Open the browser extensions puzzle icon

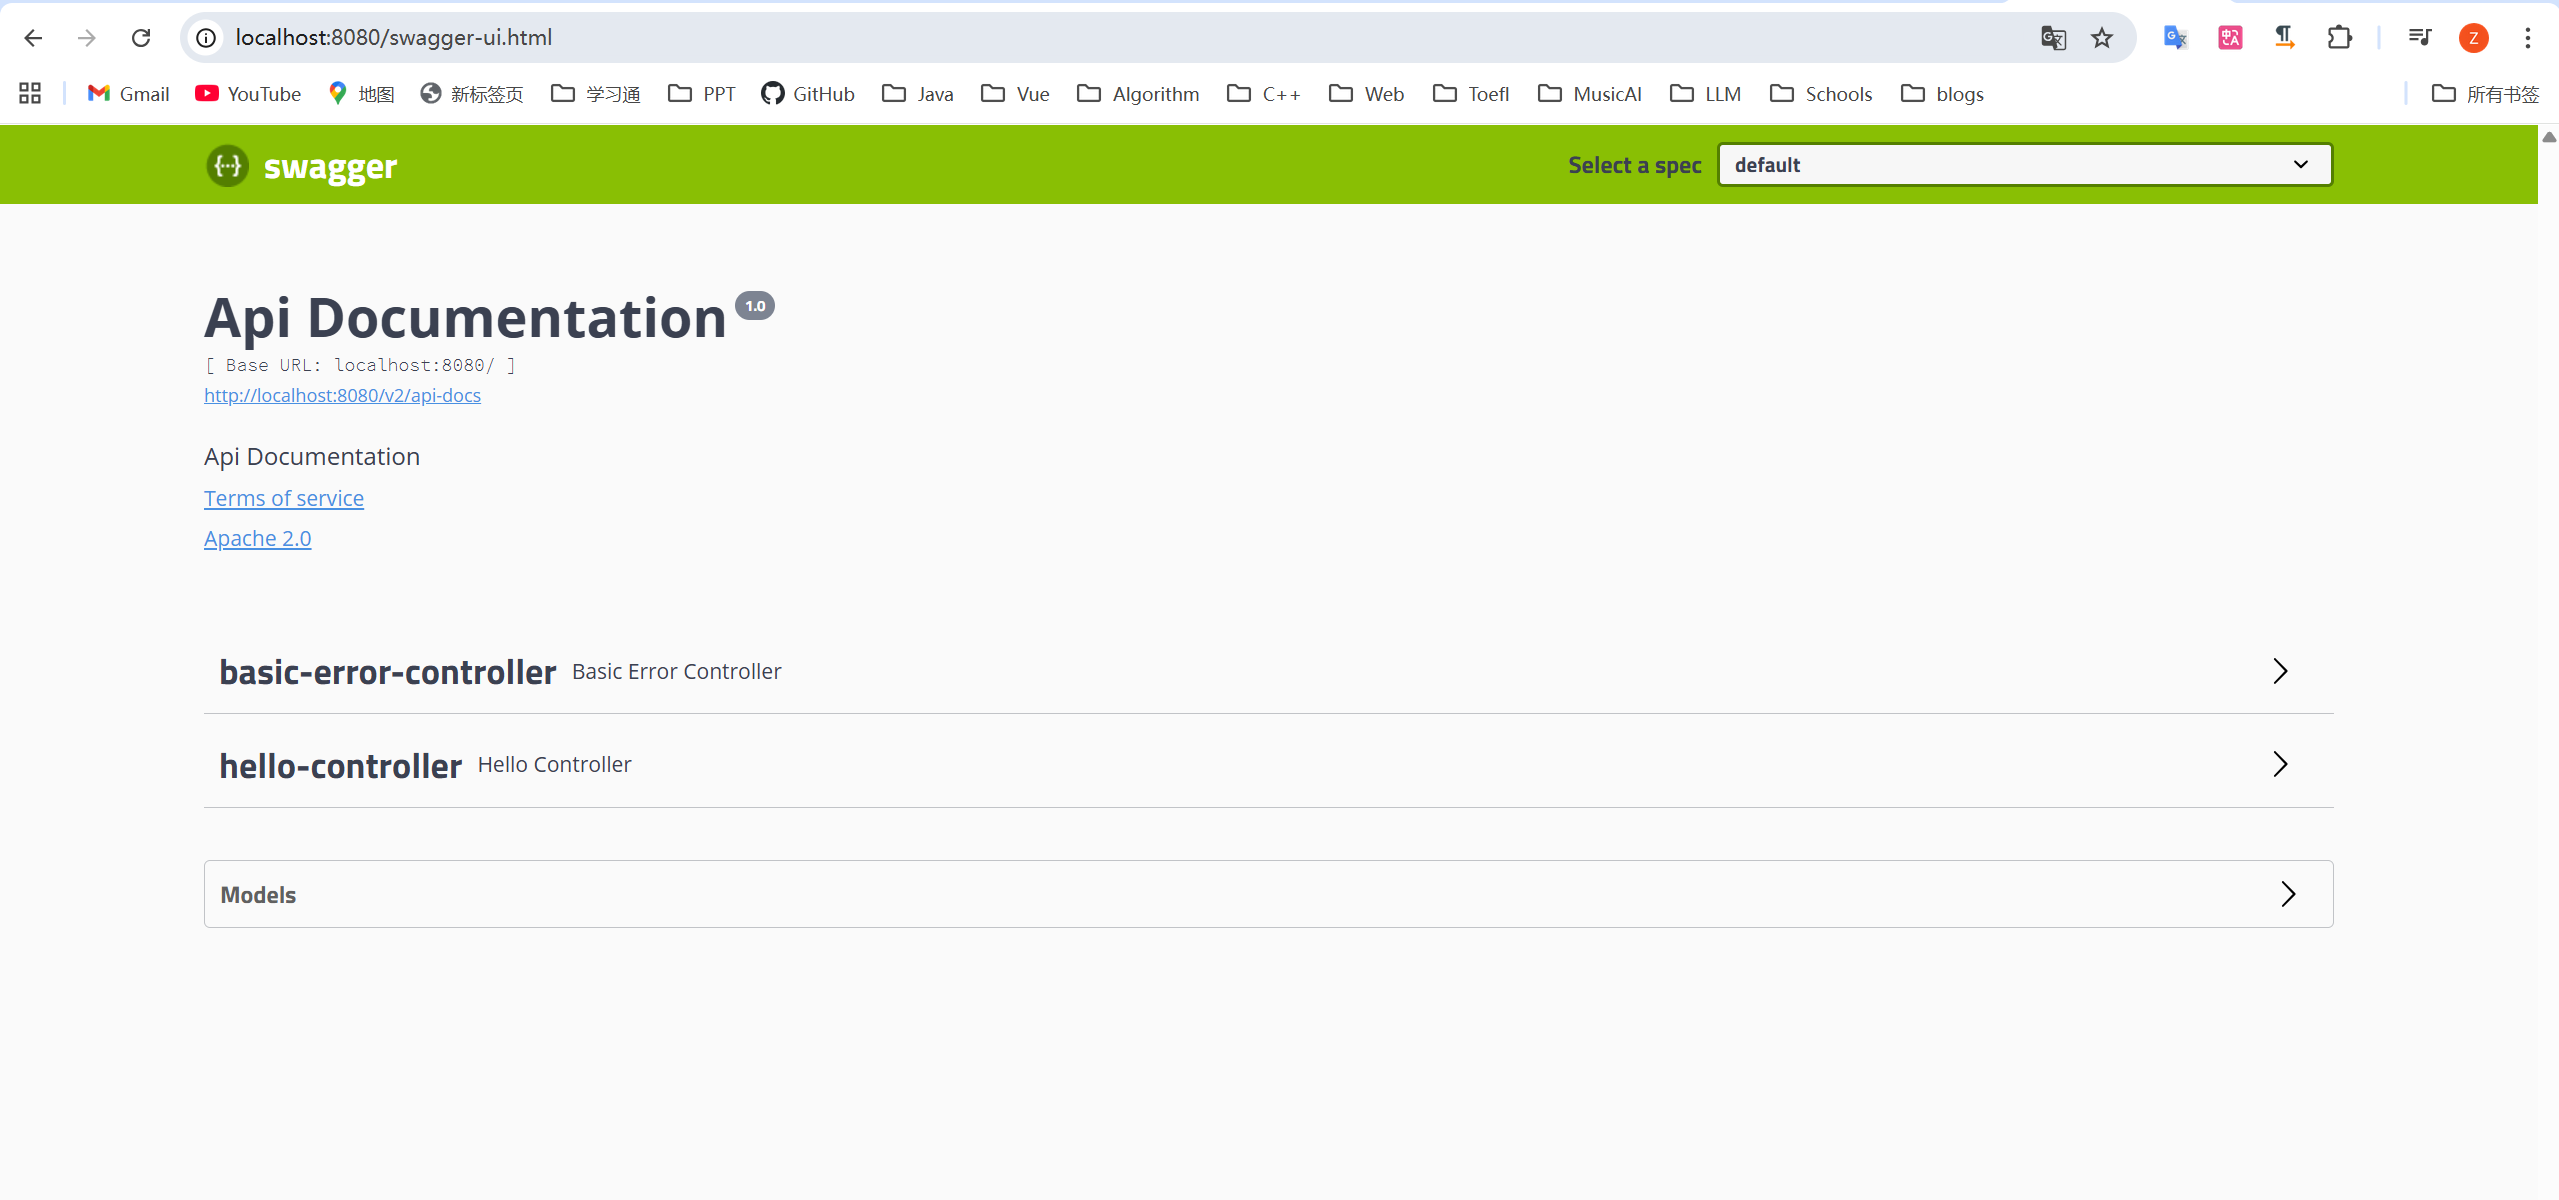coord(2338,38)
